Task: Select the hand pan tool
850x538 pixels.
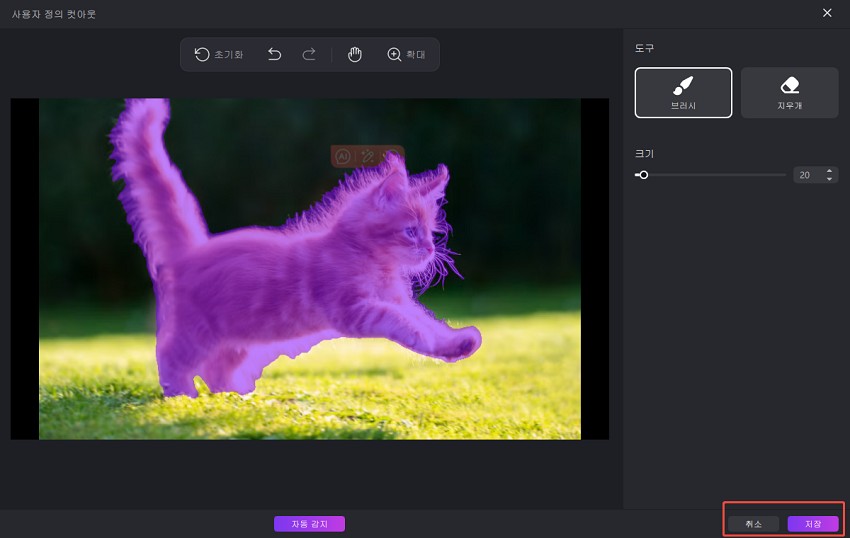Action: pyautogui.click(x=355, y=54)
